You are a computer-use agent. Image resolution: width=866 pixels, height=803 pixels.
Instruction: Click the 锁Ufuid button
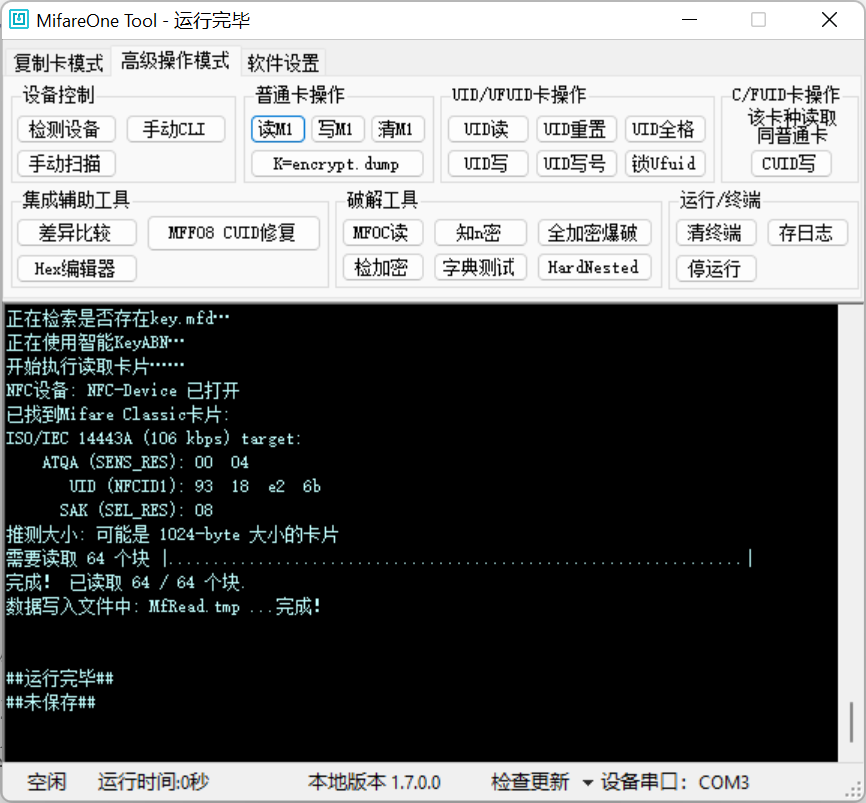coord(664,163)
